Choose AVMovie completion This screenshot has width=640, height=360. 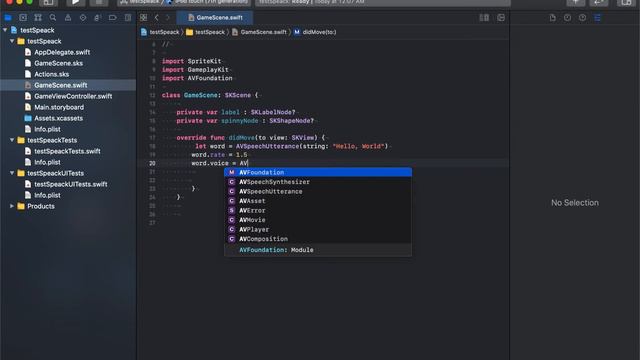[318, 220]
